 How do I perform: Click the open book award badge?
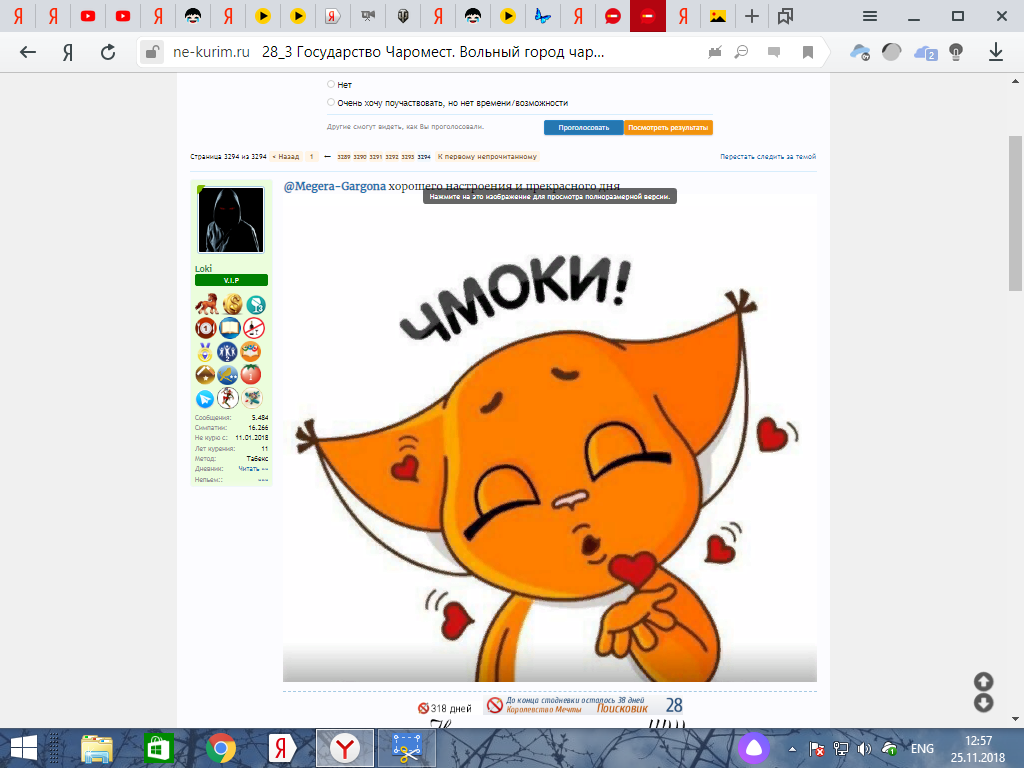(x=230, y=328)
